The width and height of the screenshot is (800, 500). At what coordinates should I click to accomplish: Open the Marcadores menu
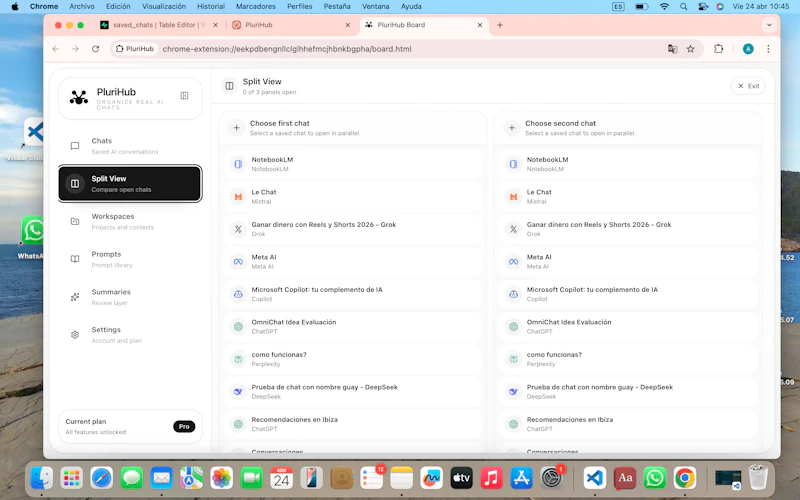[256, 6]
